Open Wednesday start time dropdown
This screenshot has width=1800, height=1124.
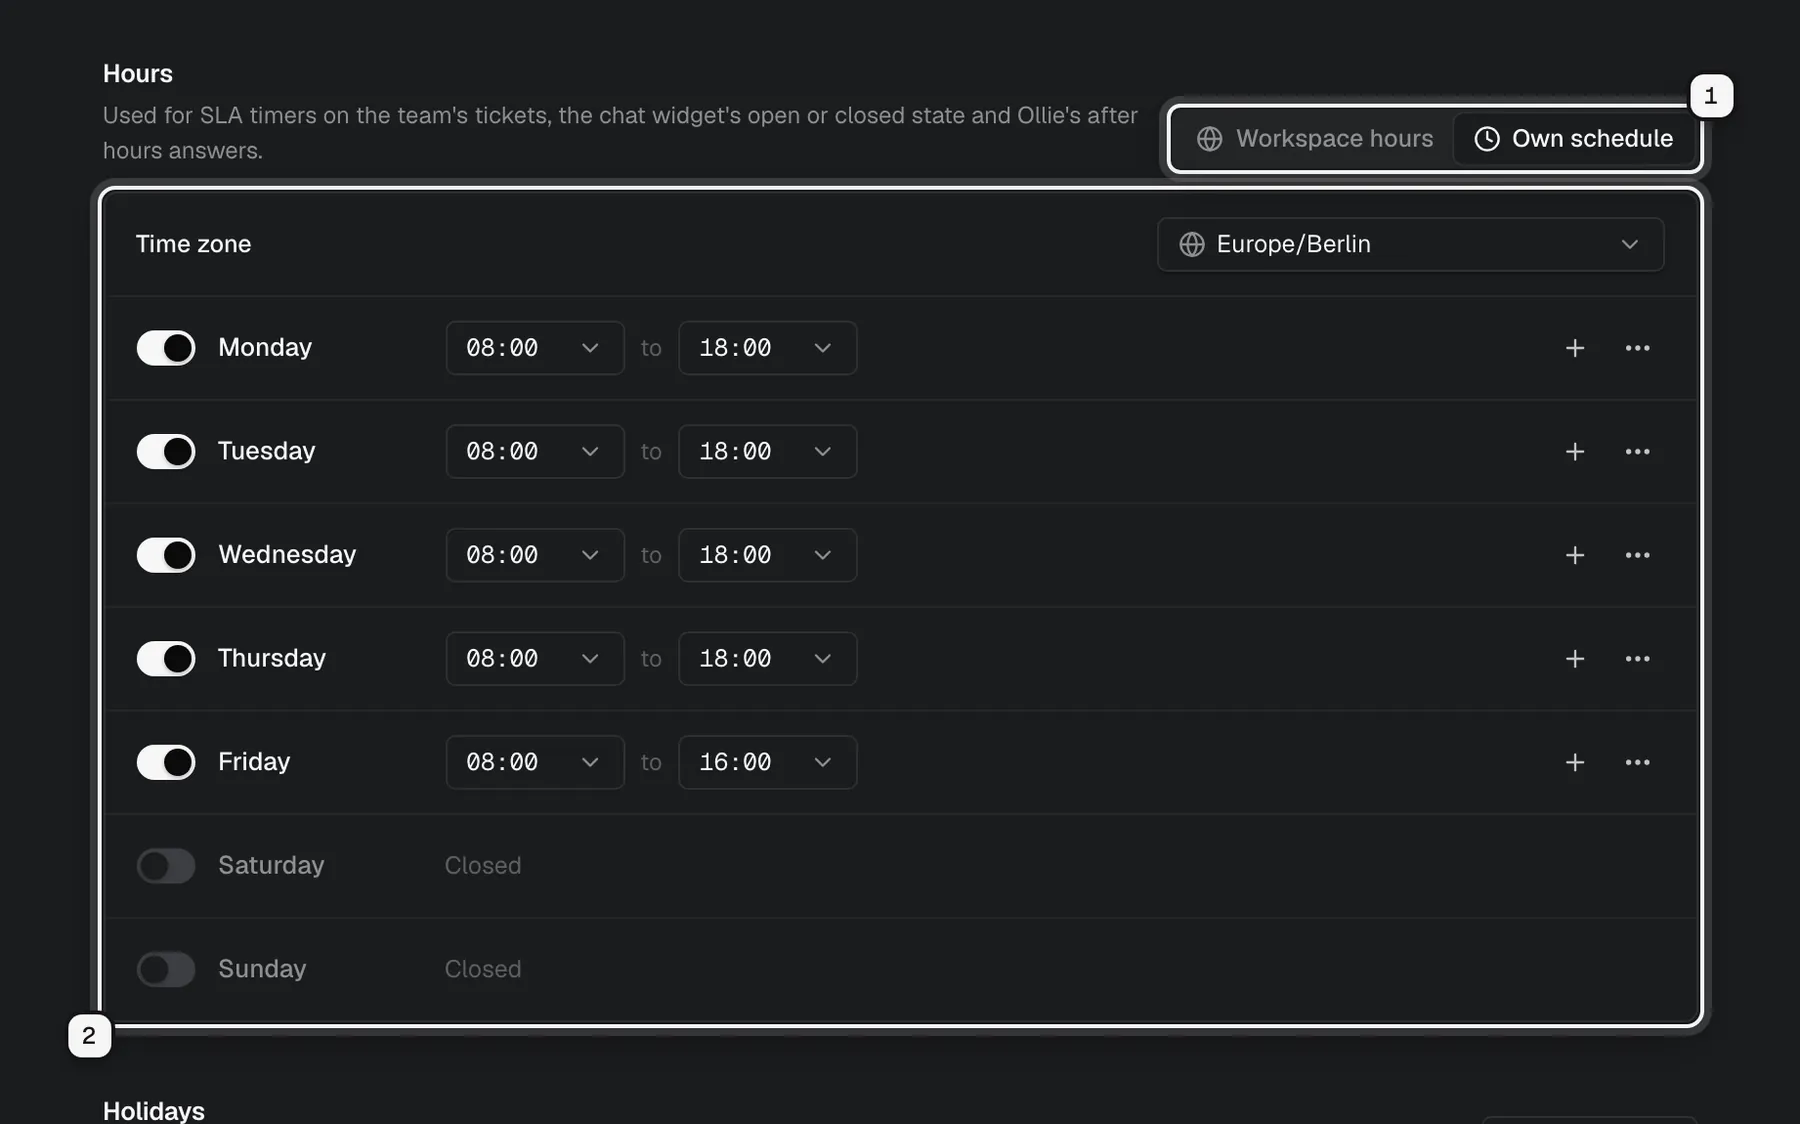pos(535,555)
